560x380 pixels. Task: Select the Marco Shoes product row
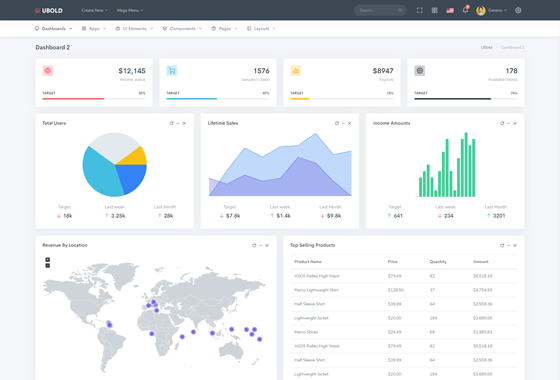click(404, 332)
